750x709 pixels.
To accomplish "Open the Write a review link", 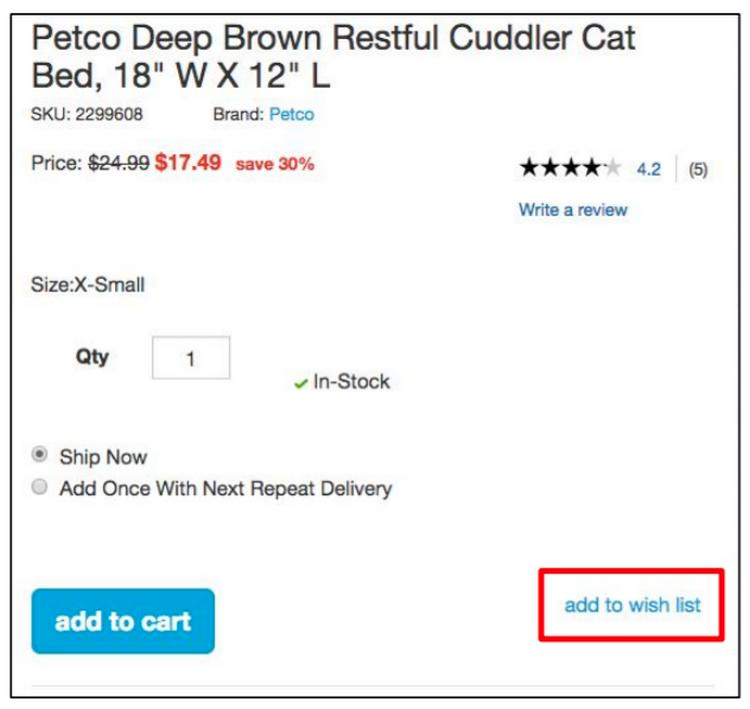I will pos(573,210).
